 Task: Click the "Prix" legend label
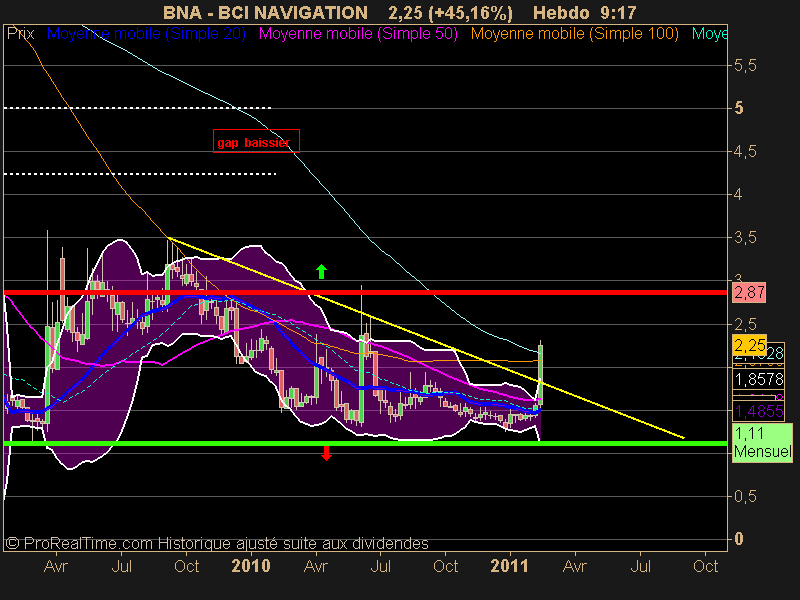tap(20, 34)
